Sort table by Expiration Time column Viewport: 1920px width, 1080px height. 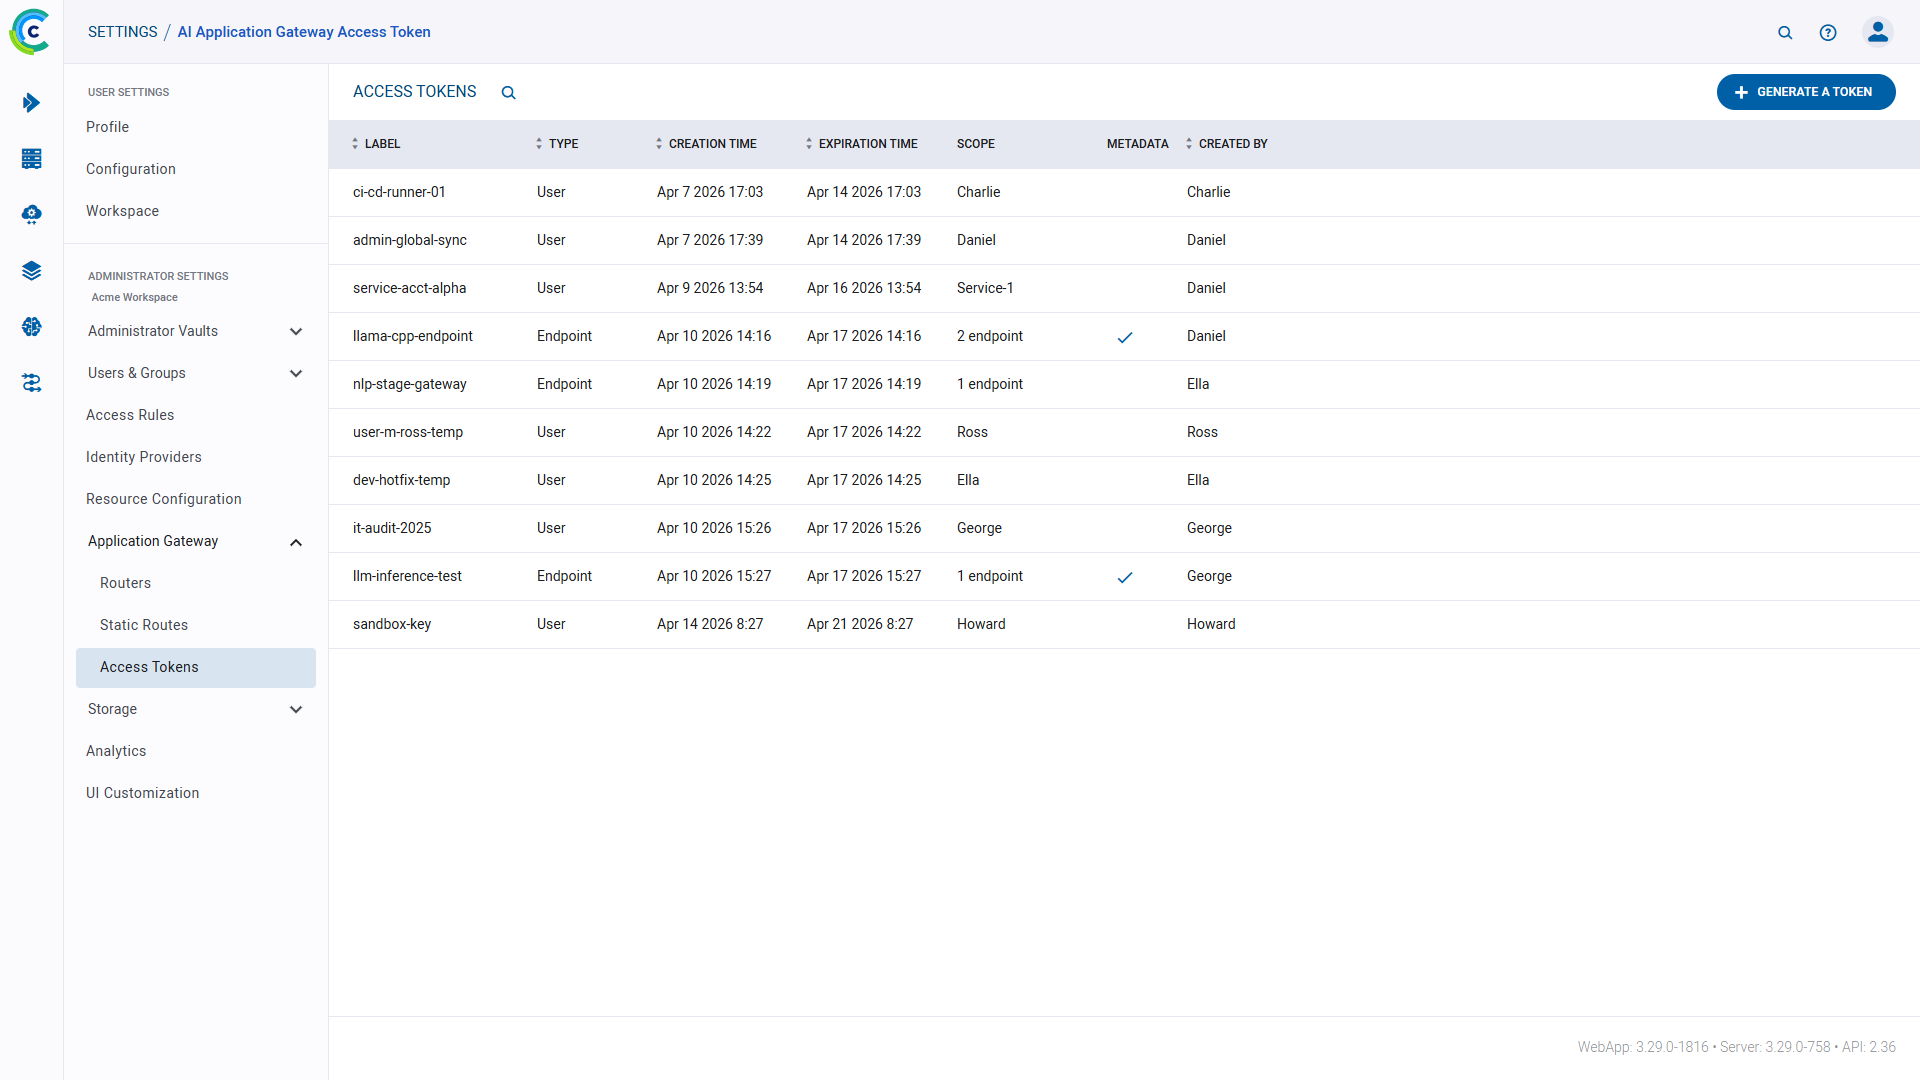pyautogui.click(x=861, y=144)
